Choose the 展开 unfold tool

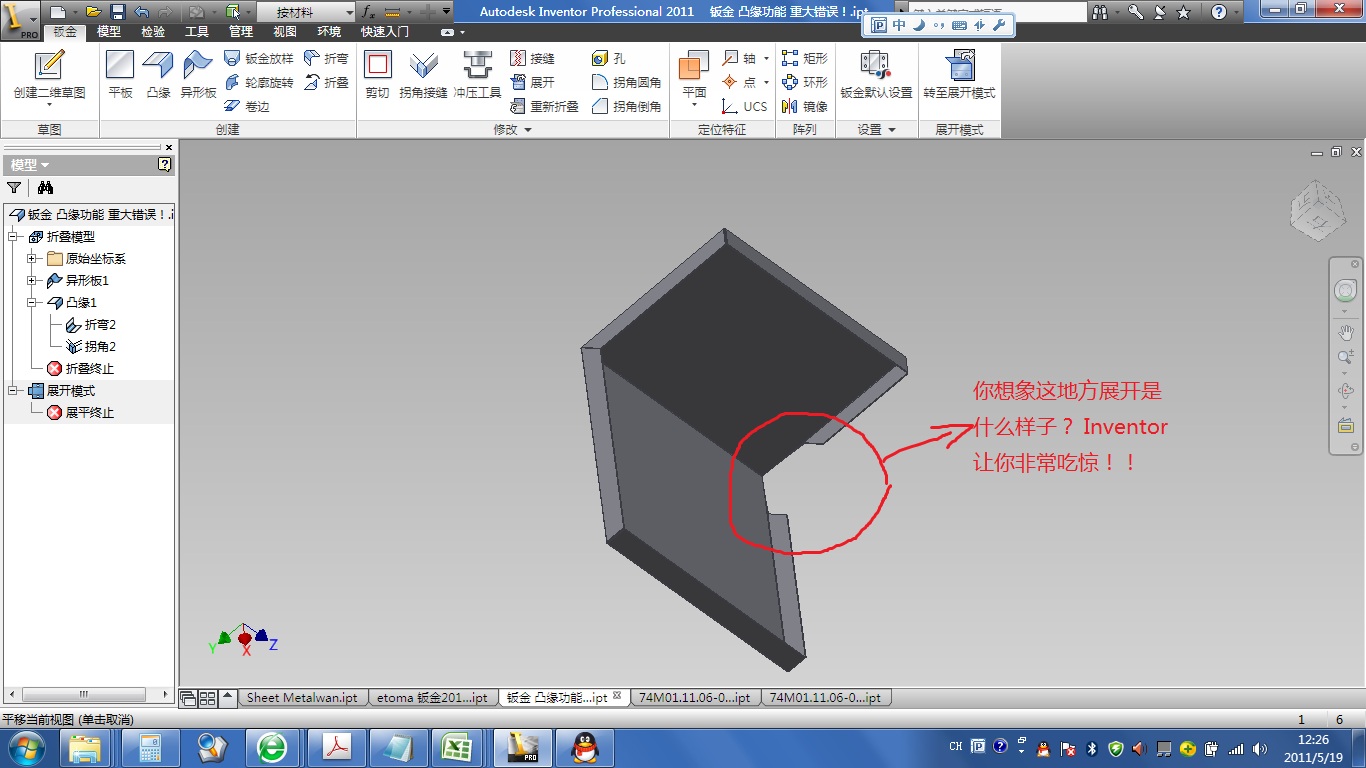pyautogui.click(x=532, y=83)
